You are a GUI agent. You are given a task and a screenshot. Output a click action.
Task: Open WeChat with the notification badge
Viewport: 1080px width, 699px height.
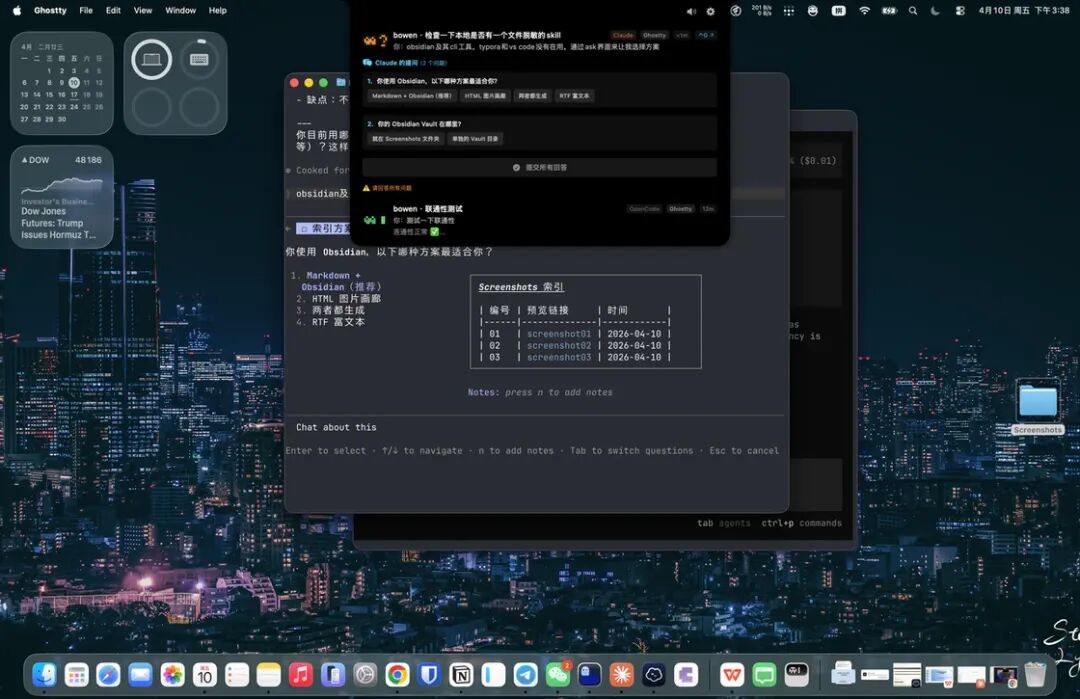(x=557, y=675)
